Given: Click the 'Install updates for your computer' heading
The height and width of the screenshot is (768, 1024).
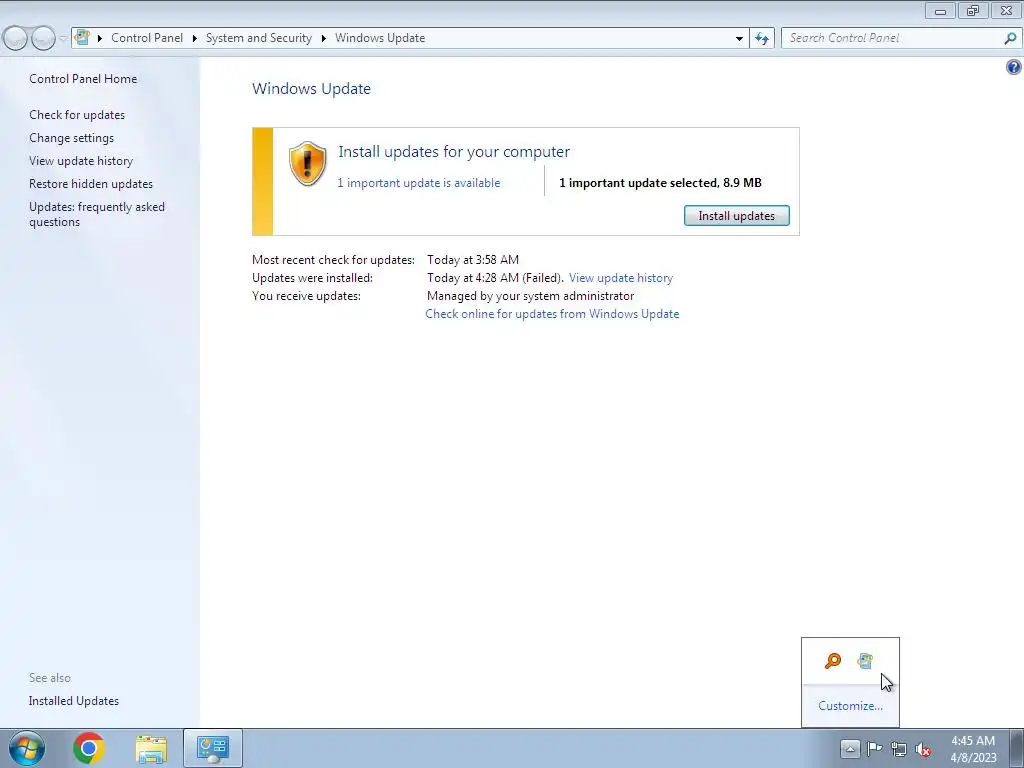Looking at the screenshot, I should point(454,152).
